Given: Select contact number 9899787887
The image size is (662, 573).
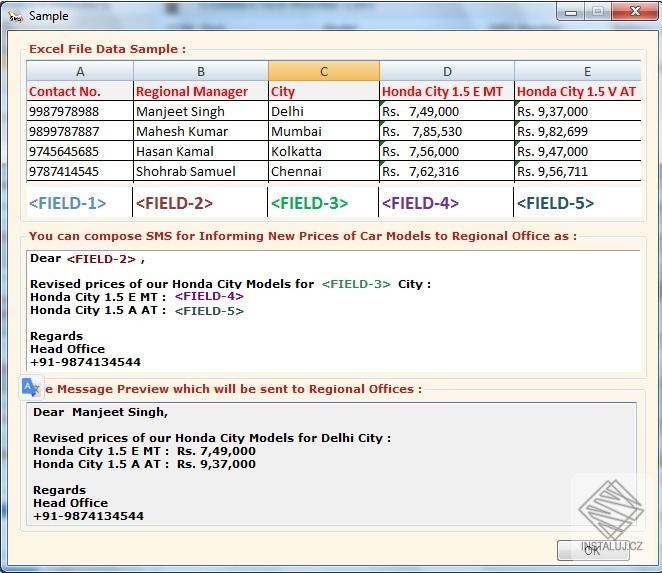Looking at the screenshot, I should [80, 131].
